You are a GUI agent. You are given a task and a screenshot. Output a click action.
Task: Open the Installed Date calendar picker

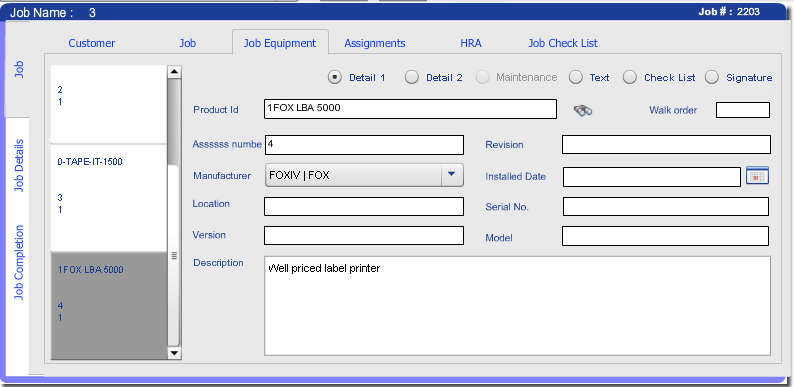tap(758, 176)
